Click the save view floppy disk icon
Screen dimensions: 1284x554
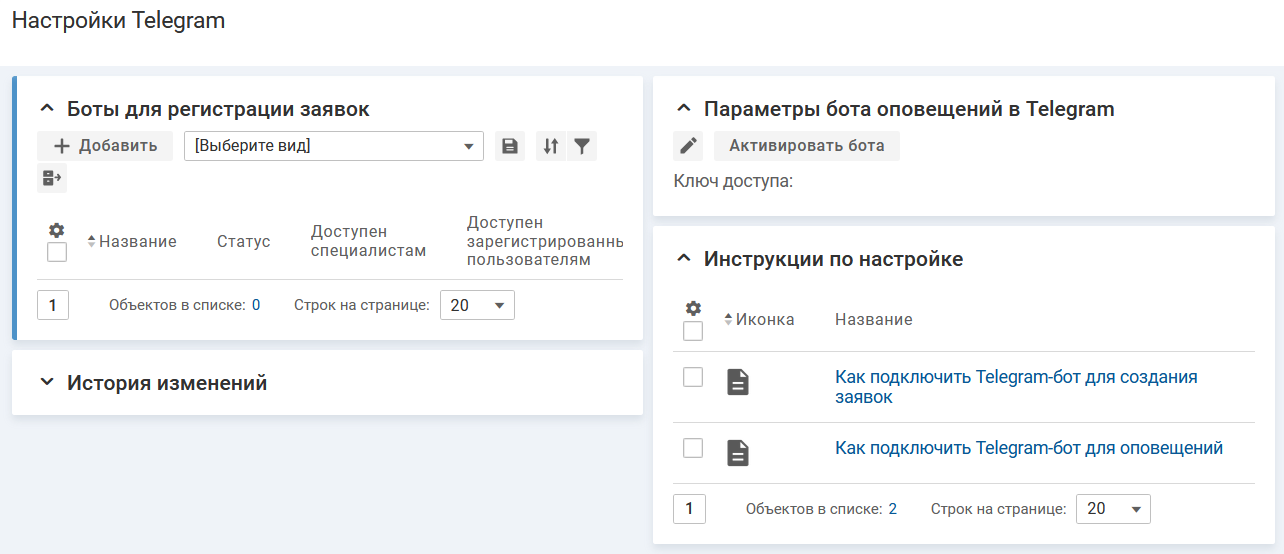click(x=510, y=146)
